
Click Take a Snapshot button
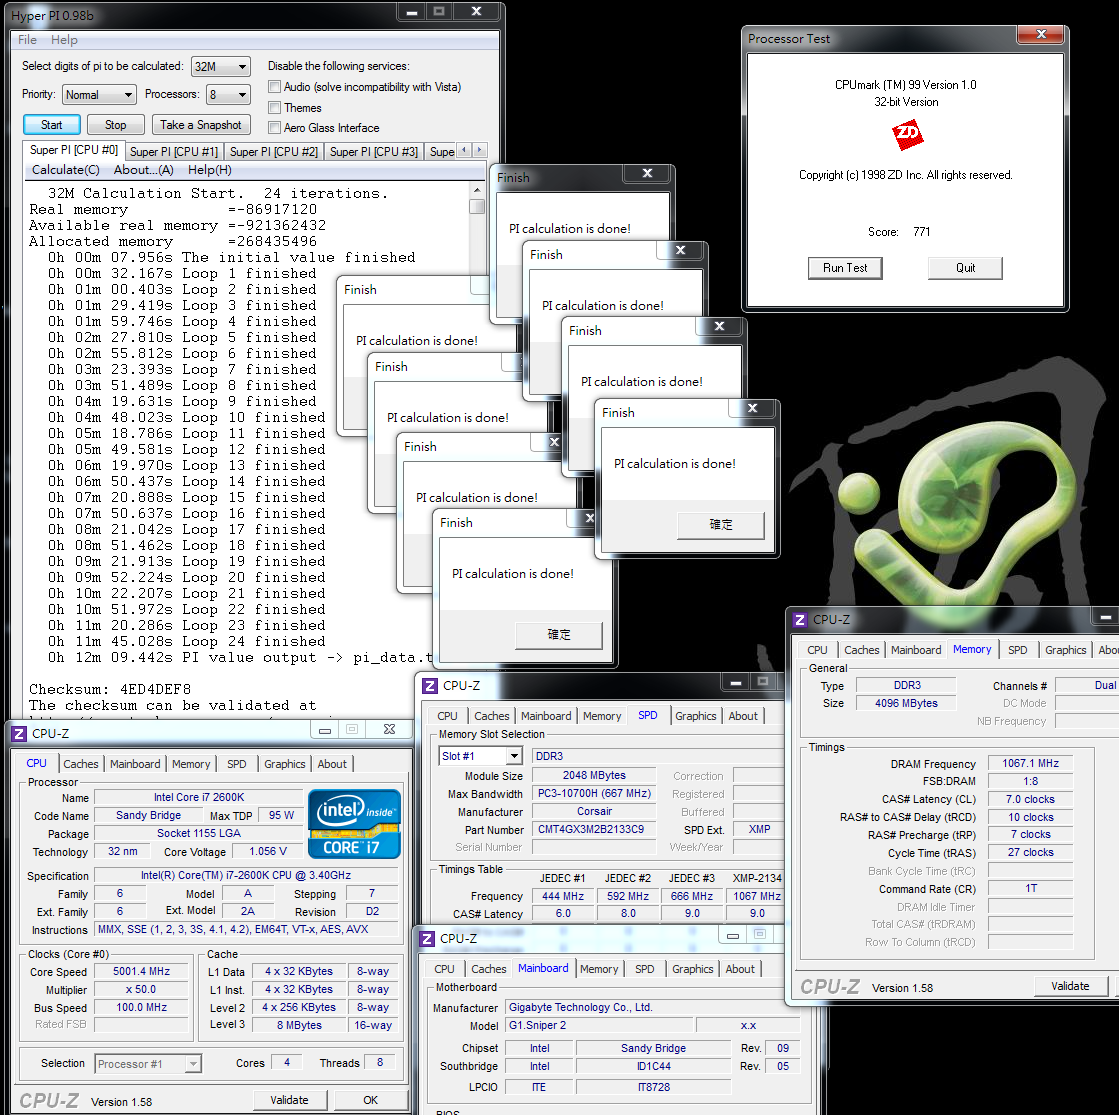pos(201,125)
